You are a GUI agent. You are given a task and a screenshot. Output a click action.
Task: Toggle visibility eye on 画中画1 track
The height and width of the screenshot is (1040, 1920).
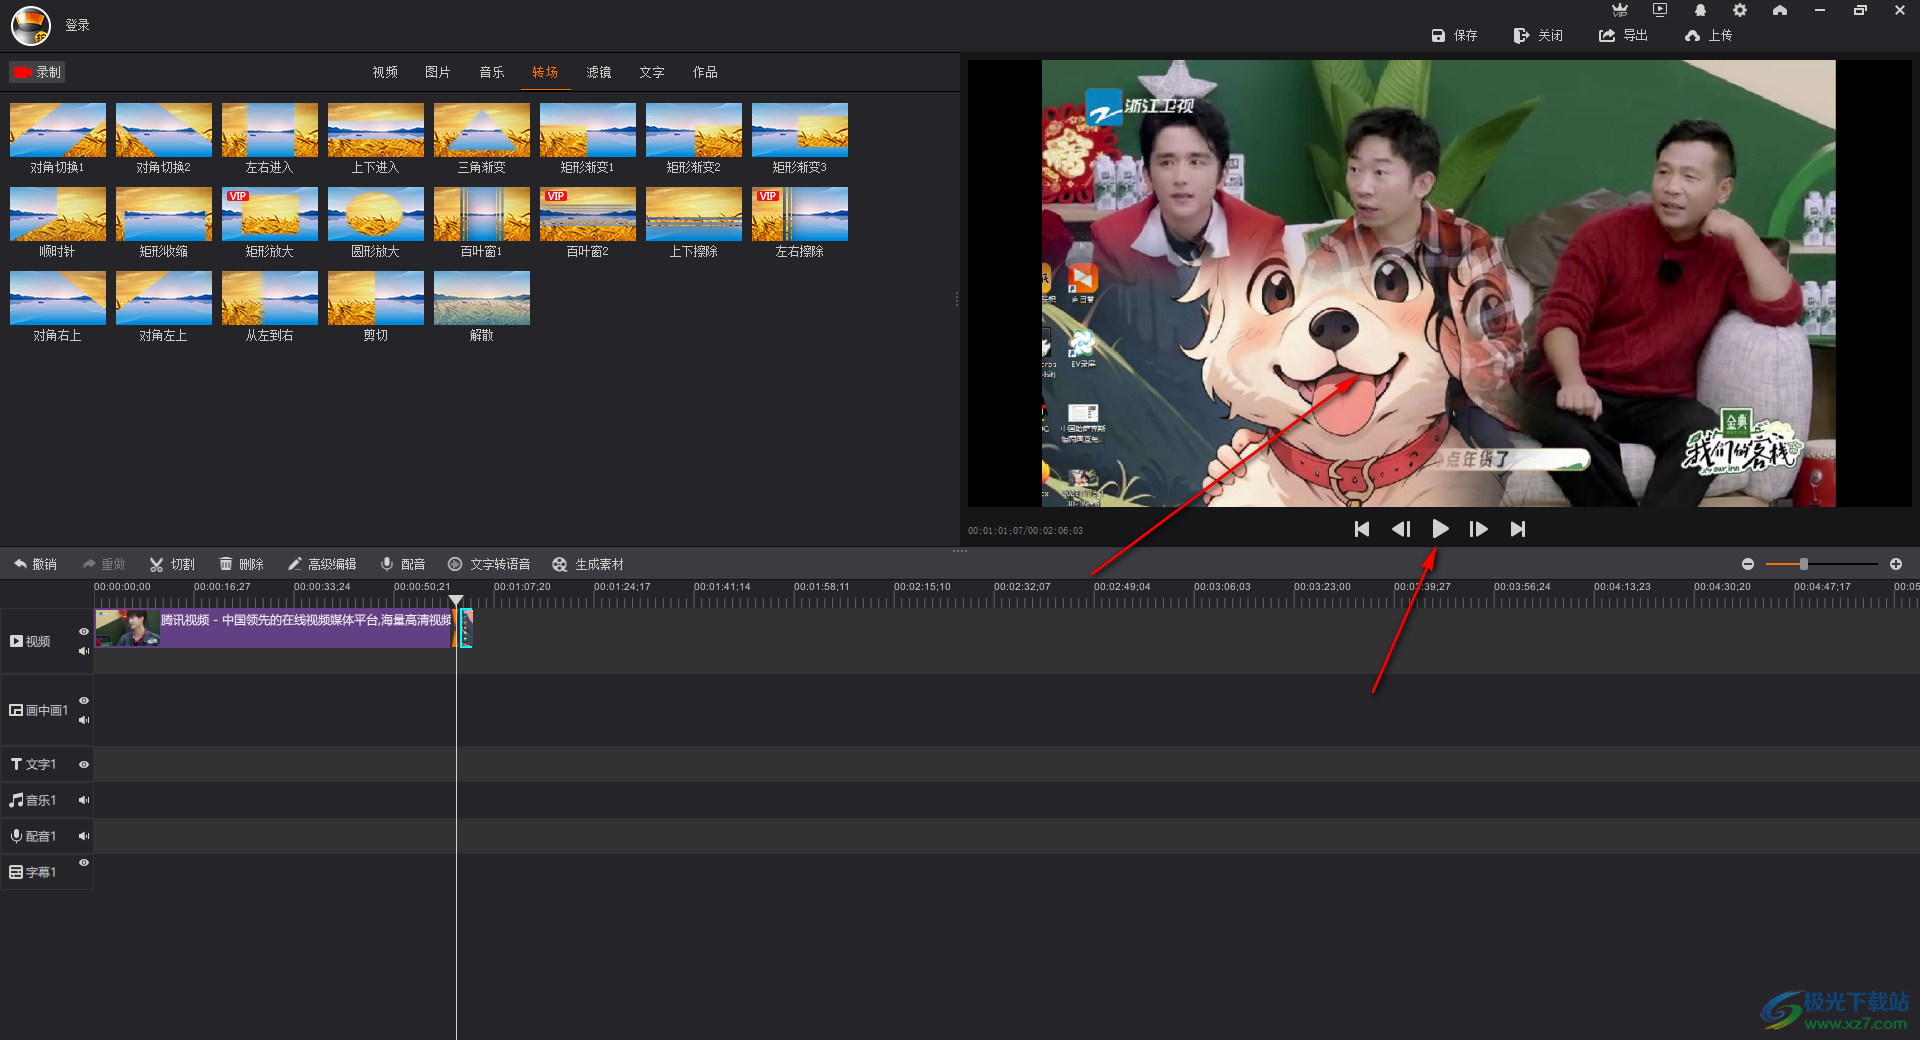[84, 700]
